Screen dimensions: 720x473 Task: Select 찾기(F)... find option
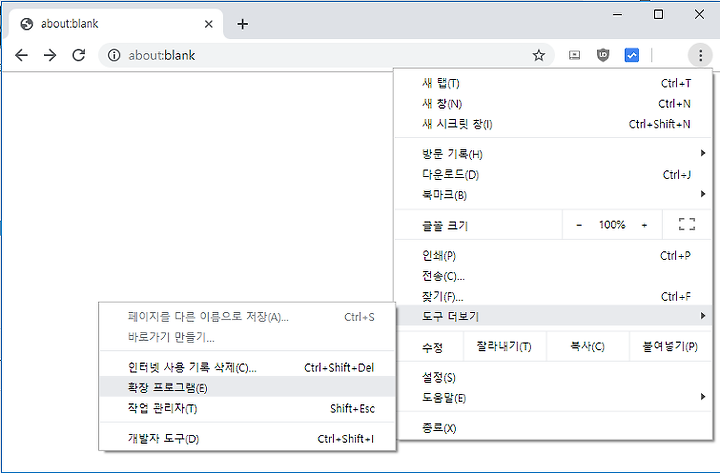pos(553,296)
